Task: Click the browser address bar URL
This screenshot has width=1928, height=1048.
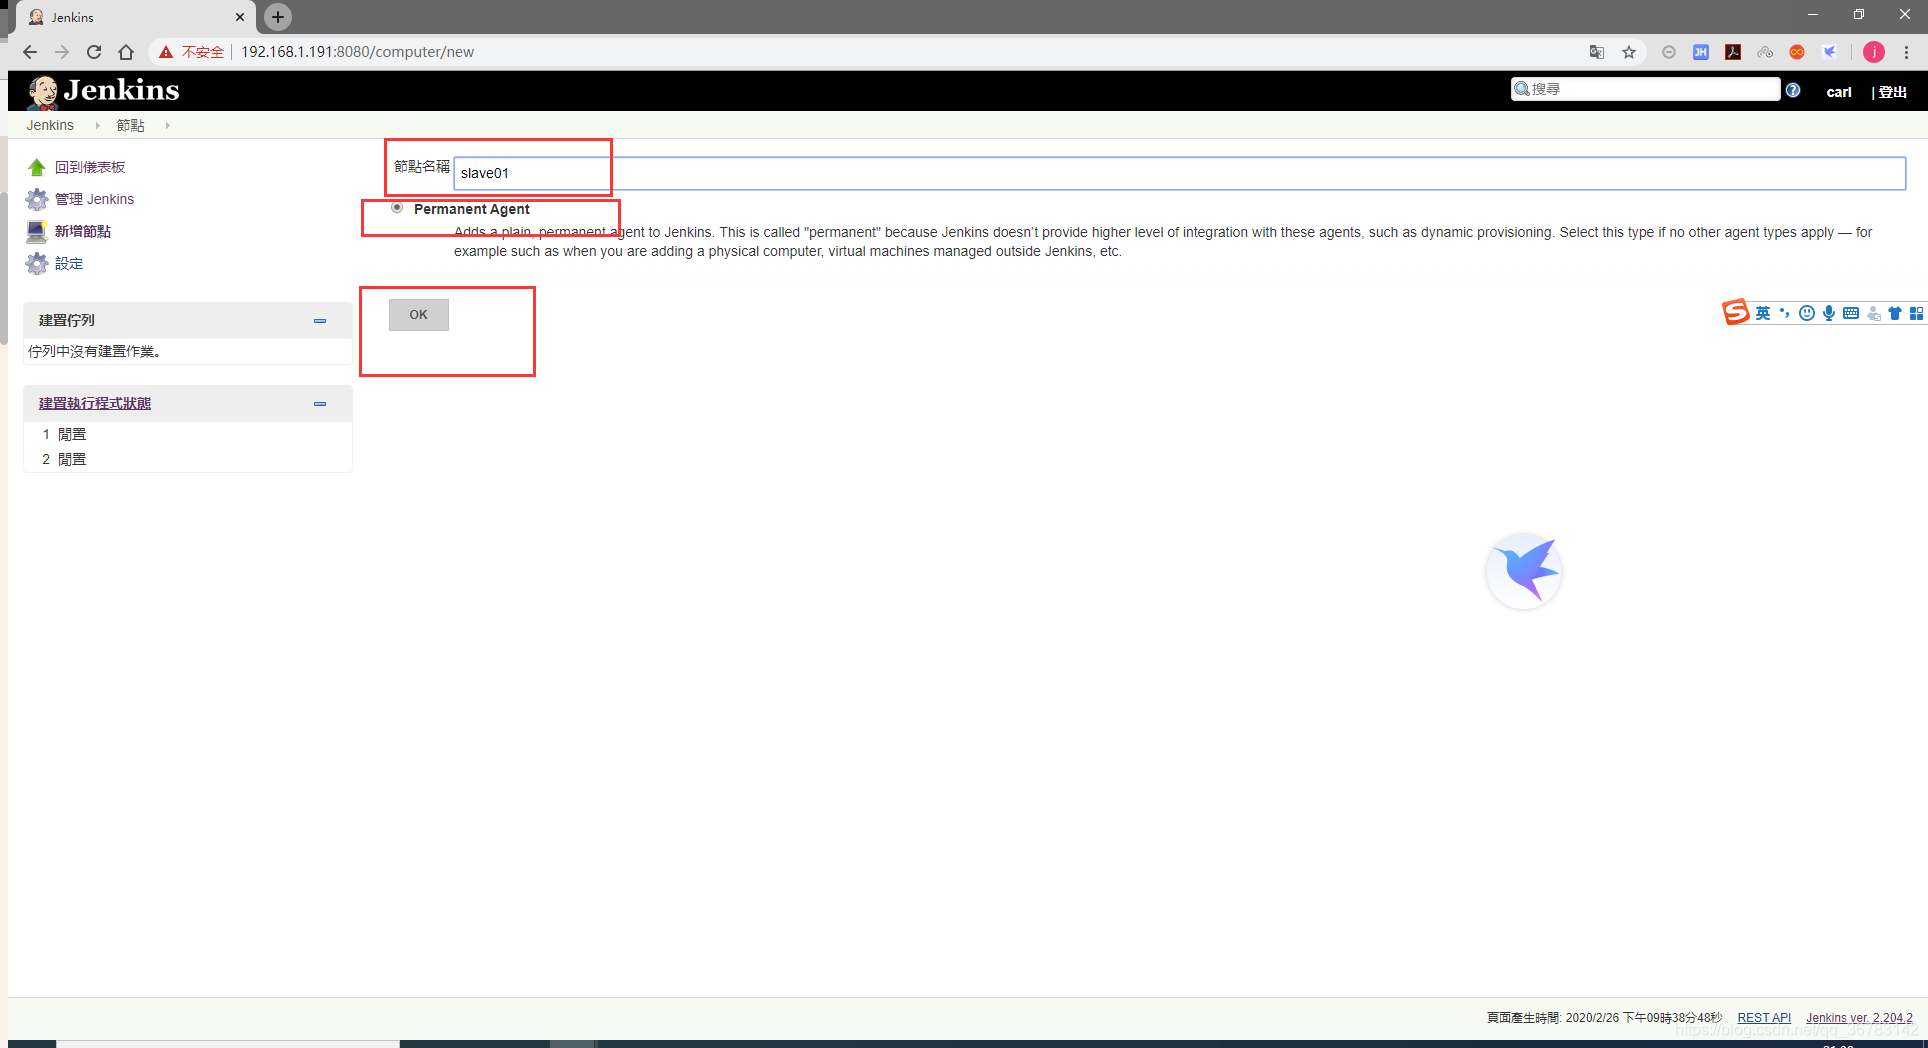Action: [357, 52]
